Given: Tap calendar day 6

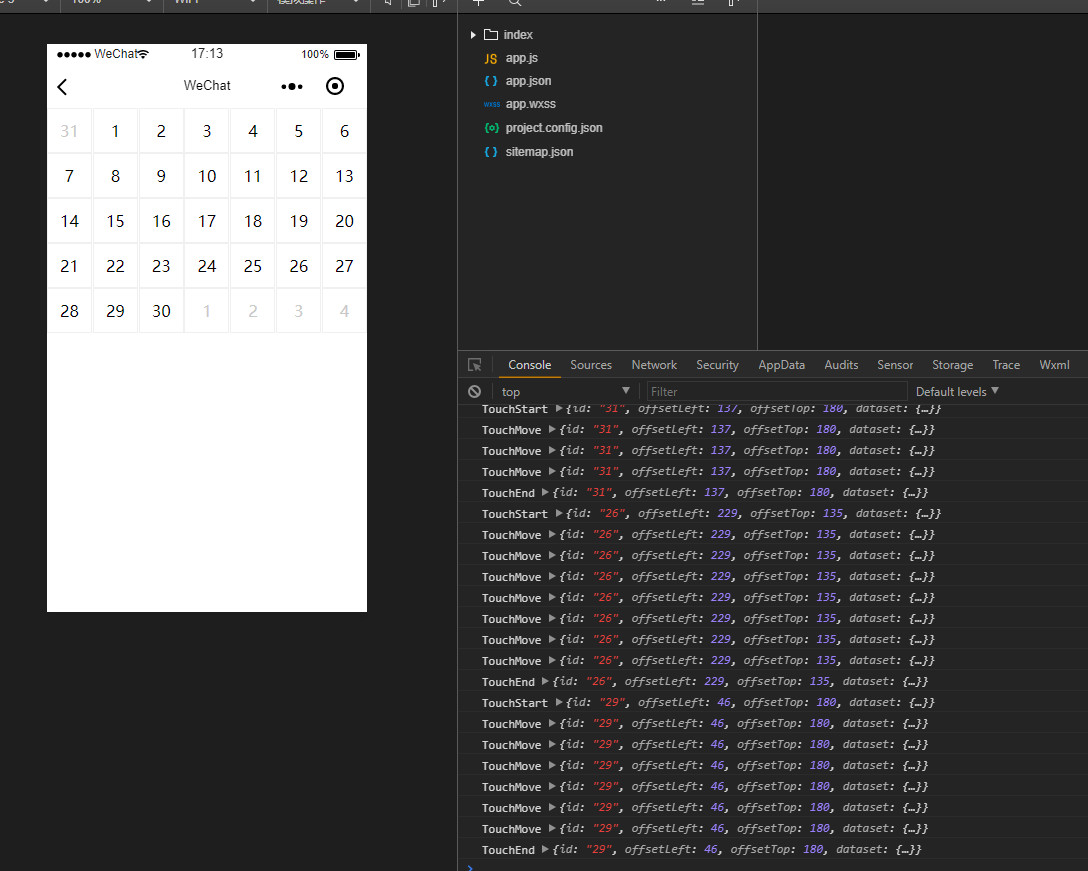Looking at the screenshot, I should 344,131.
